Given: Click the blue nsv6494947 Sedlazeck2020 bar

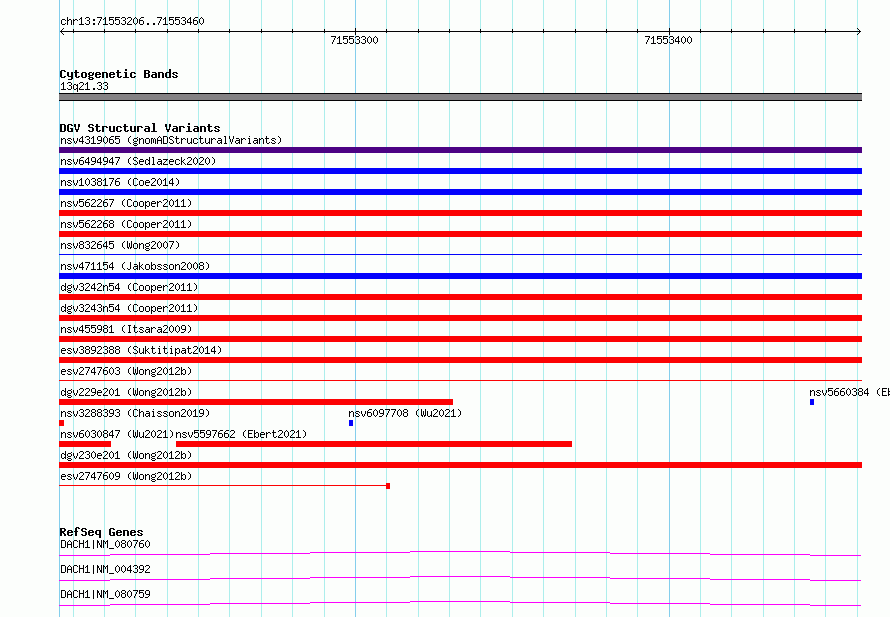Looking at the screenshot, I should click(460, 171).
